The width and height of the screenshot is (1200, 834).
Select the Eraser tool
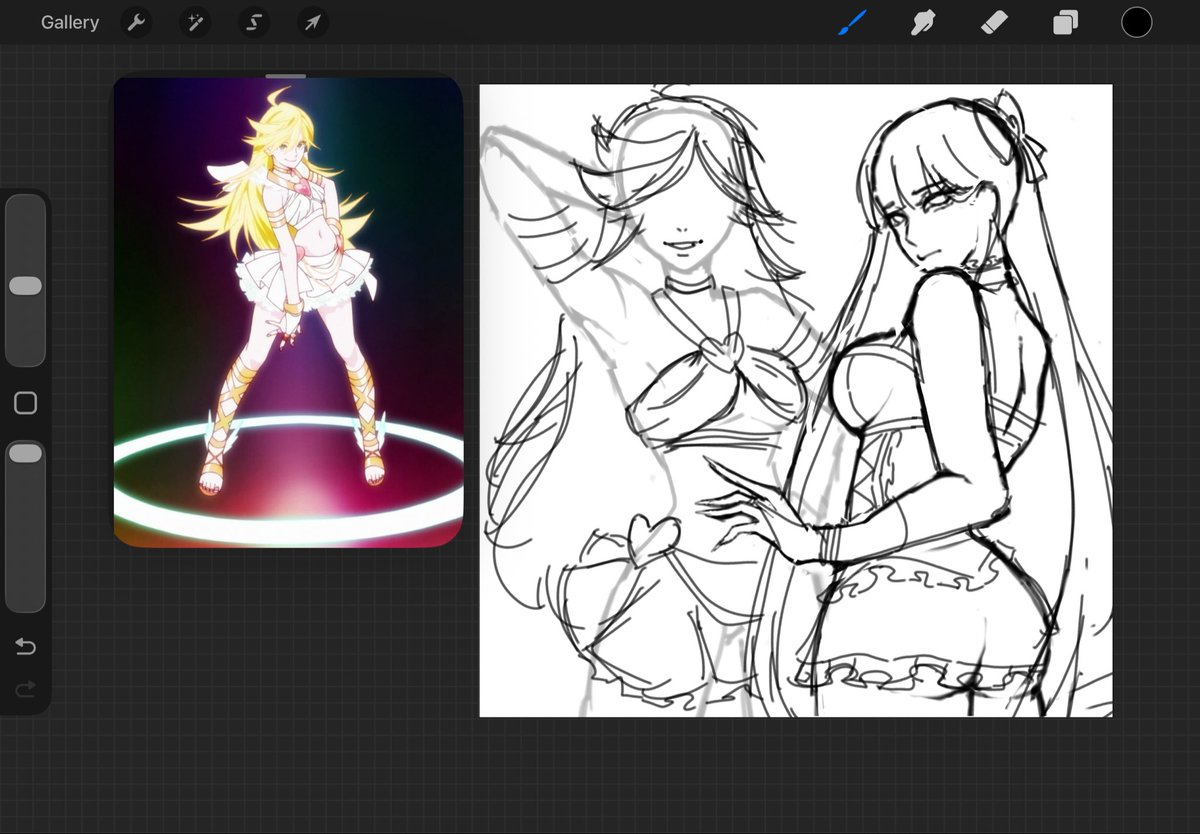click(x=993, y=22)
